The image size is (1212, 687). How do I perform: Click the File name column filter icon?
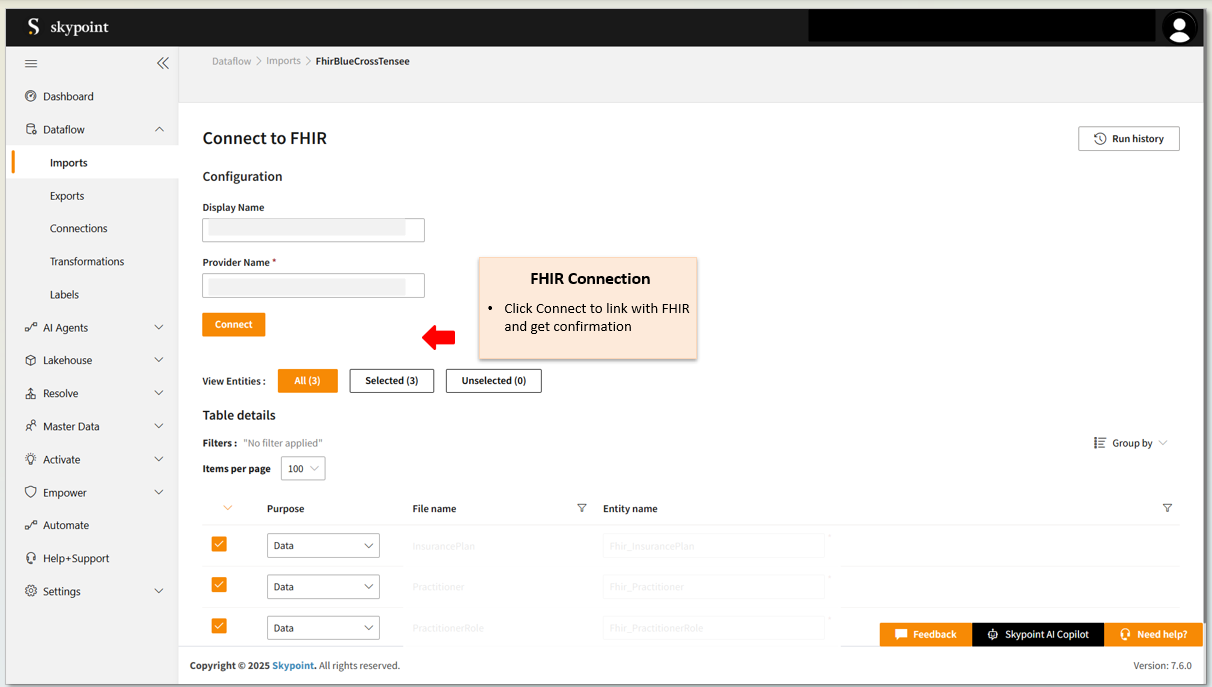click(x=582, y=508)
